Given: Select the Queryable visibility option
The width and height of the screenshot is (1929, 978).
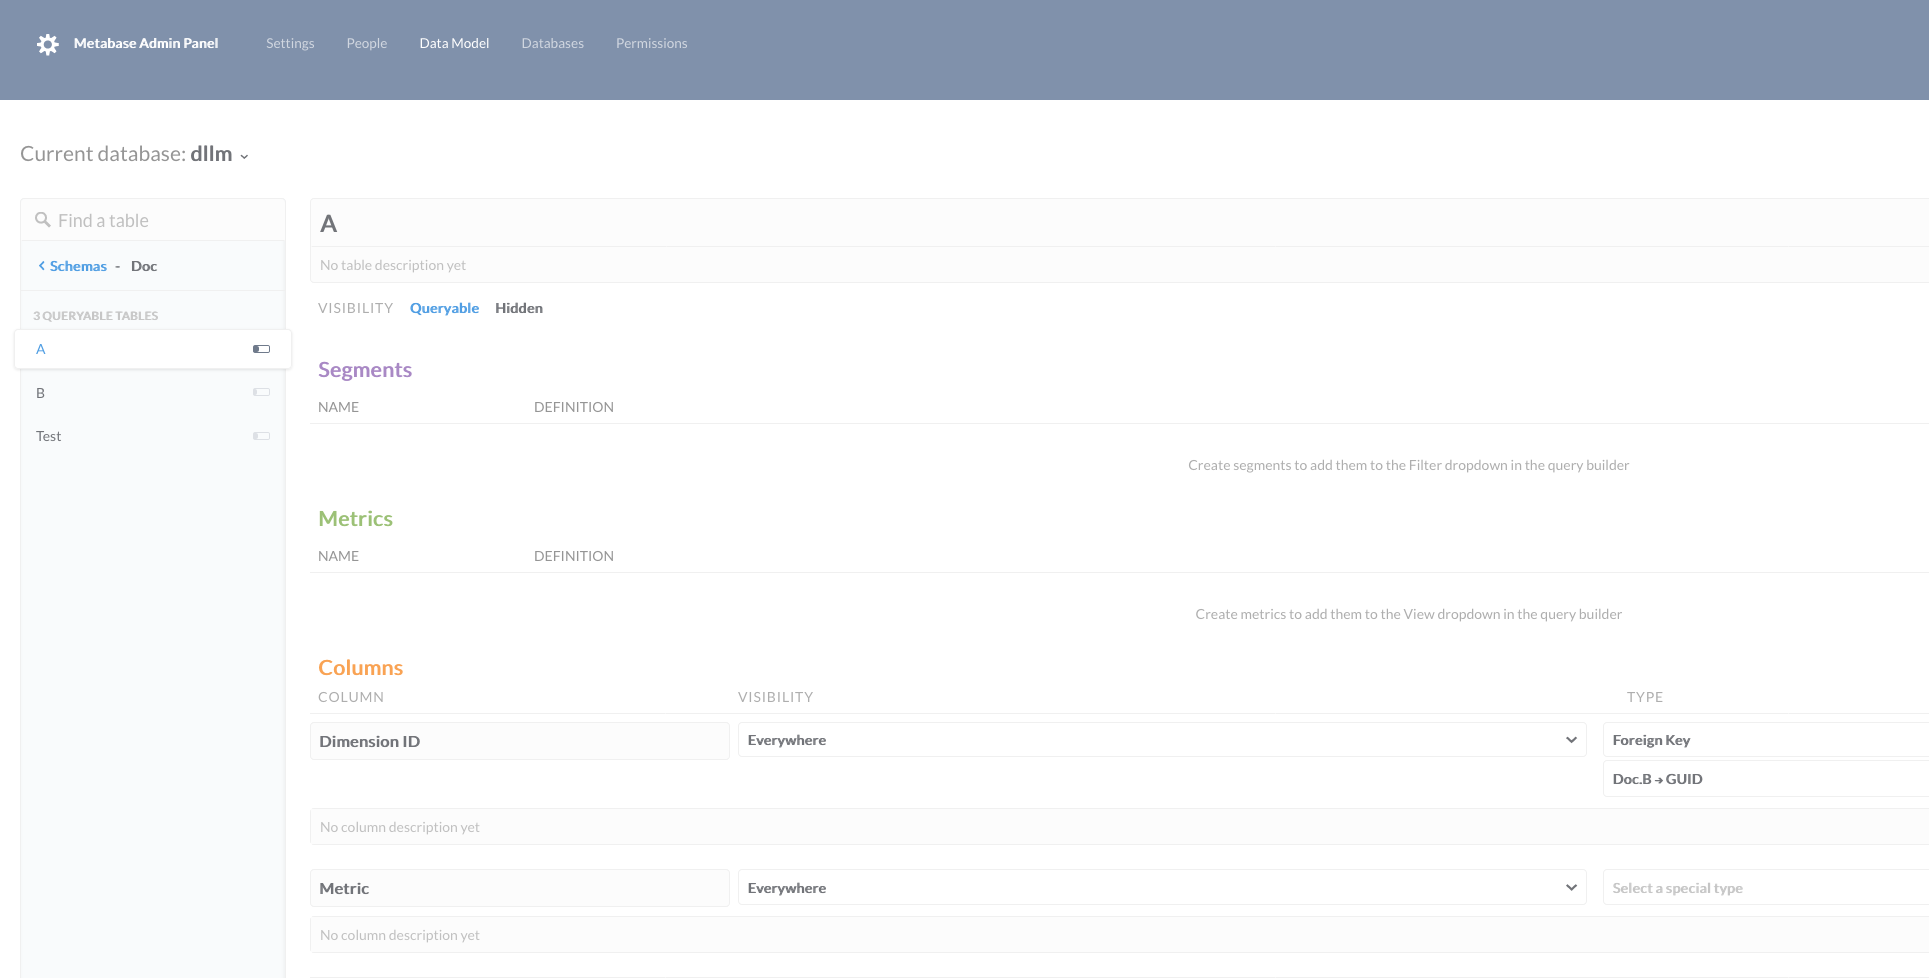Looking at the screenshot, I should pos(444,307).
